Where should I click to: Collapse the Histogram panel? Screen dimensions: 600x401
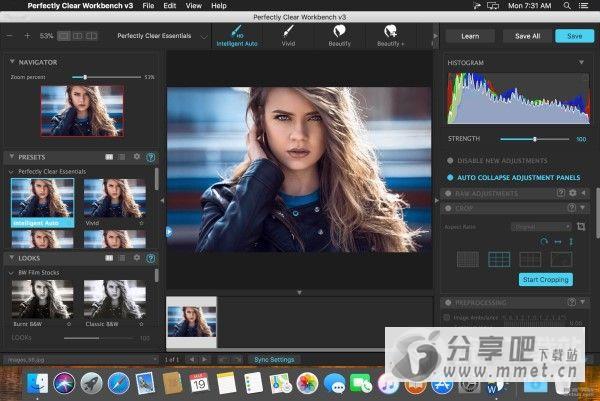point(581,62)
